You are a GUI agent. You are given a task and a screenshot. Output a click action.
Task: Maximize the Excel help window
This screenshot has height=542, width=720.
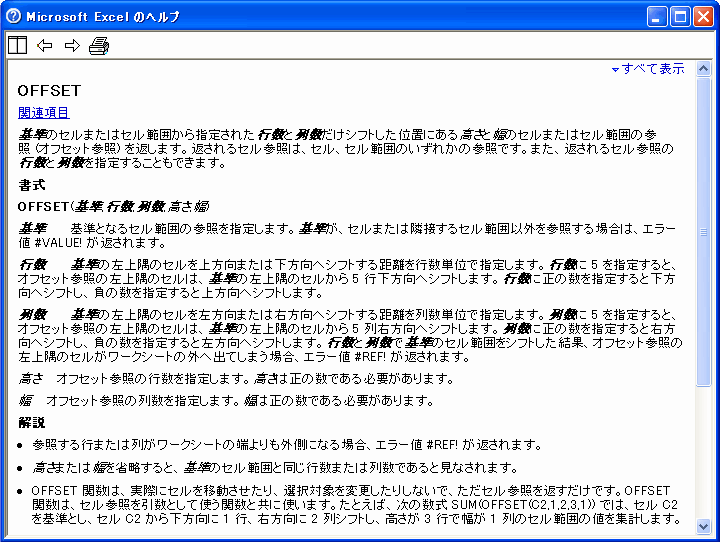tap(680, 17)
